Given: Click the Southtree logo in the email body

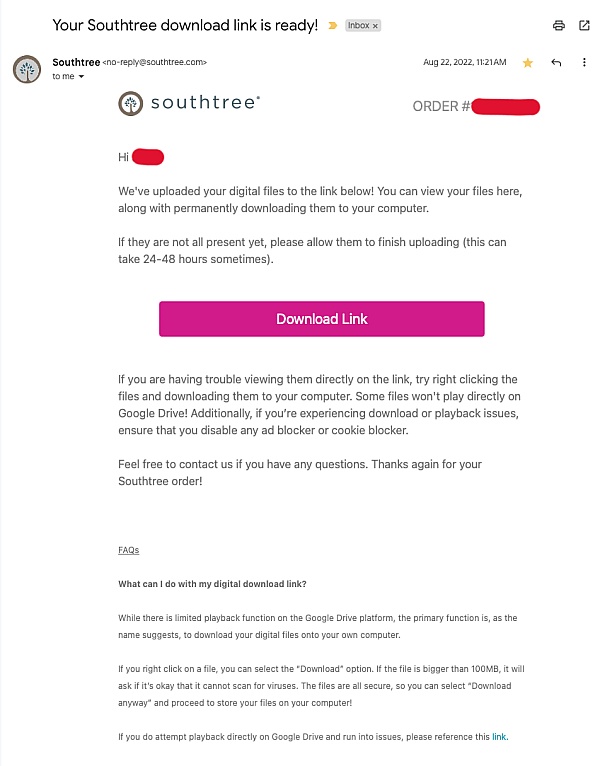Looking at the screenshot, I should tap(189, 103).
